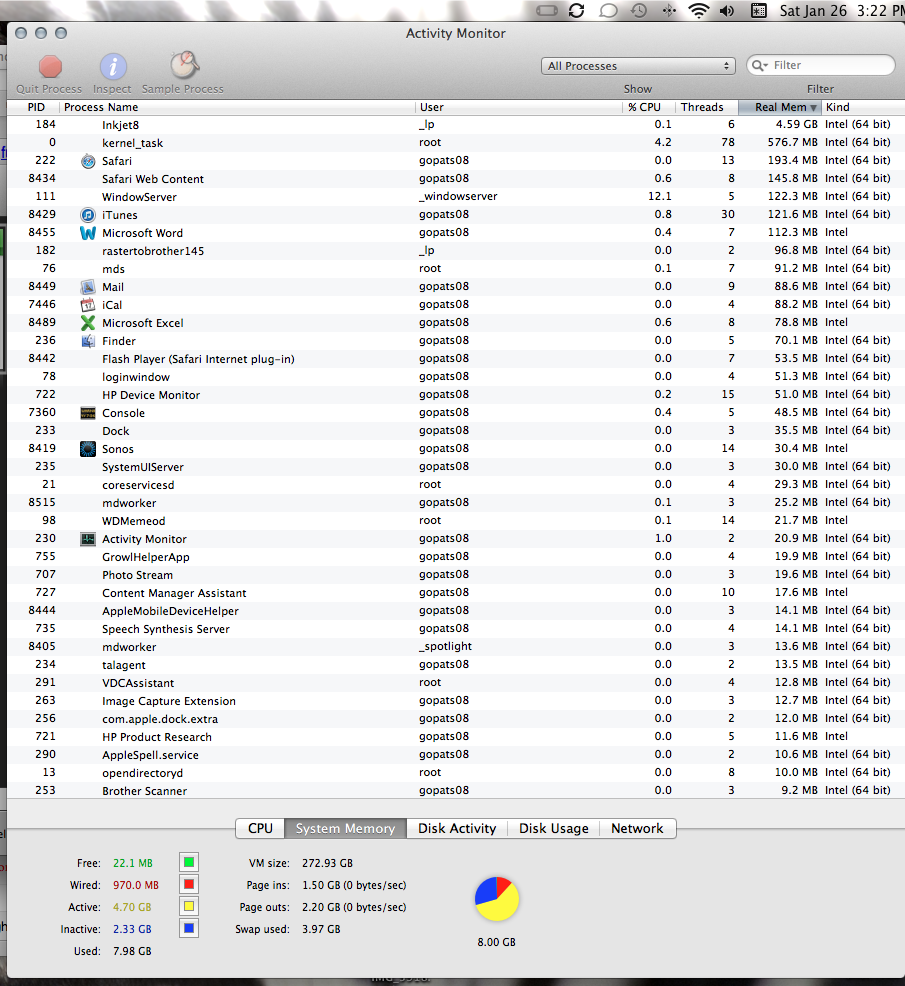
Task: Select the Microsoft Word icon
Action: [x=88, y=233]
